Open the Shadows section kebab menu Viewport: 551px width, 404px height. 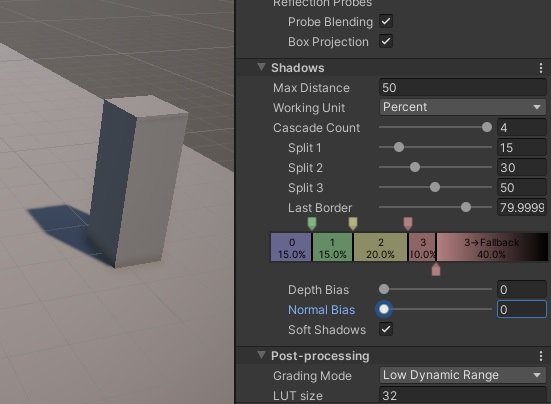point(541,68)
